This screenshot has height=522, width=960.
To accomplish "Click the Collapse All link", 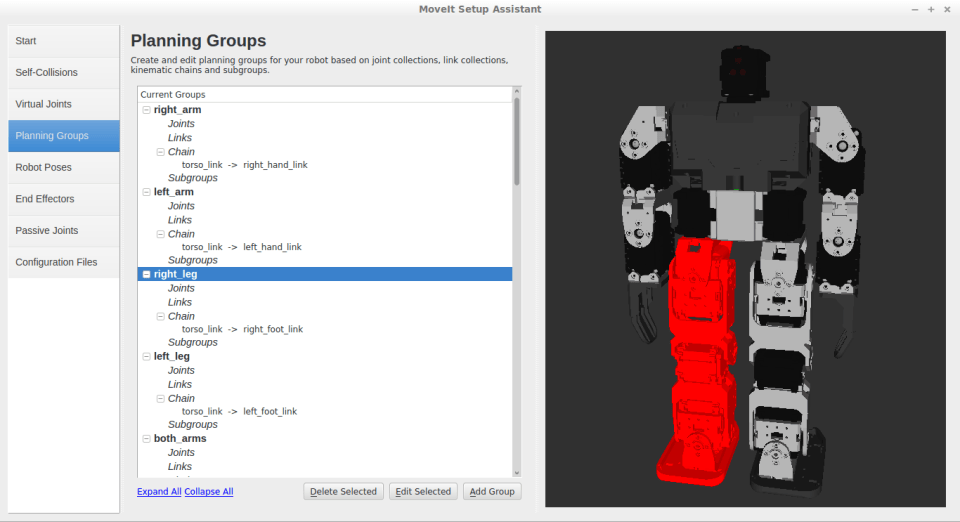I will 209,492.
